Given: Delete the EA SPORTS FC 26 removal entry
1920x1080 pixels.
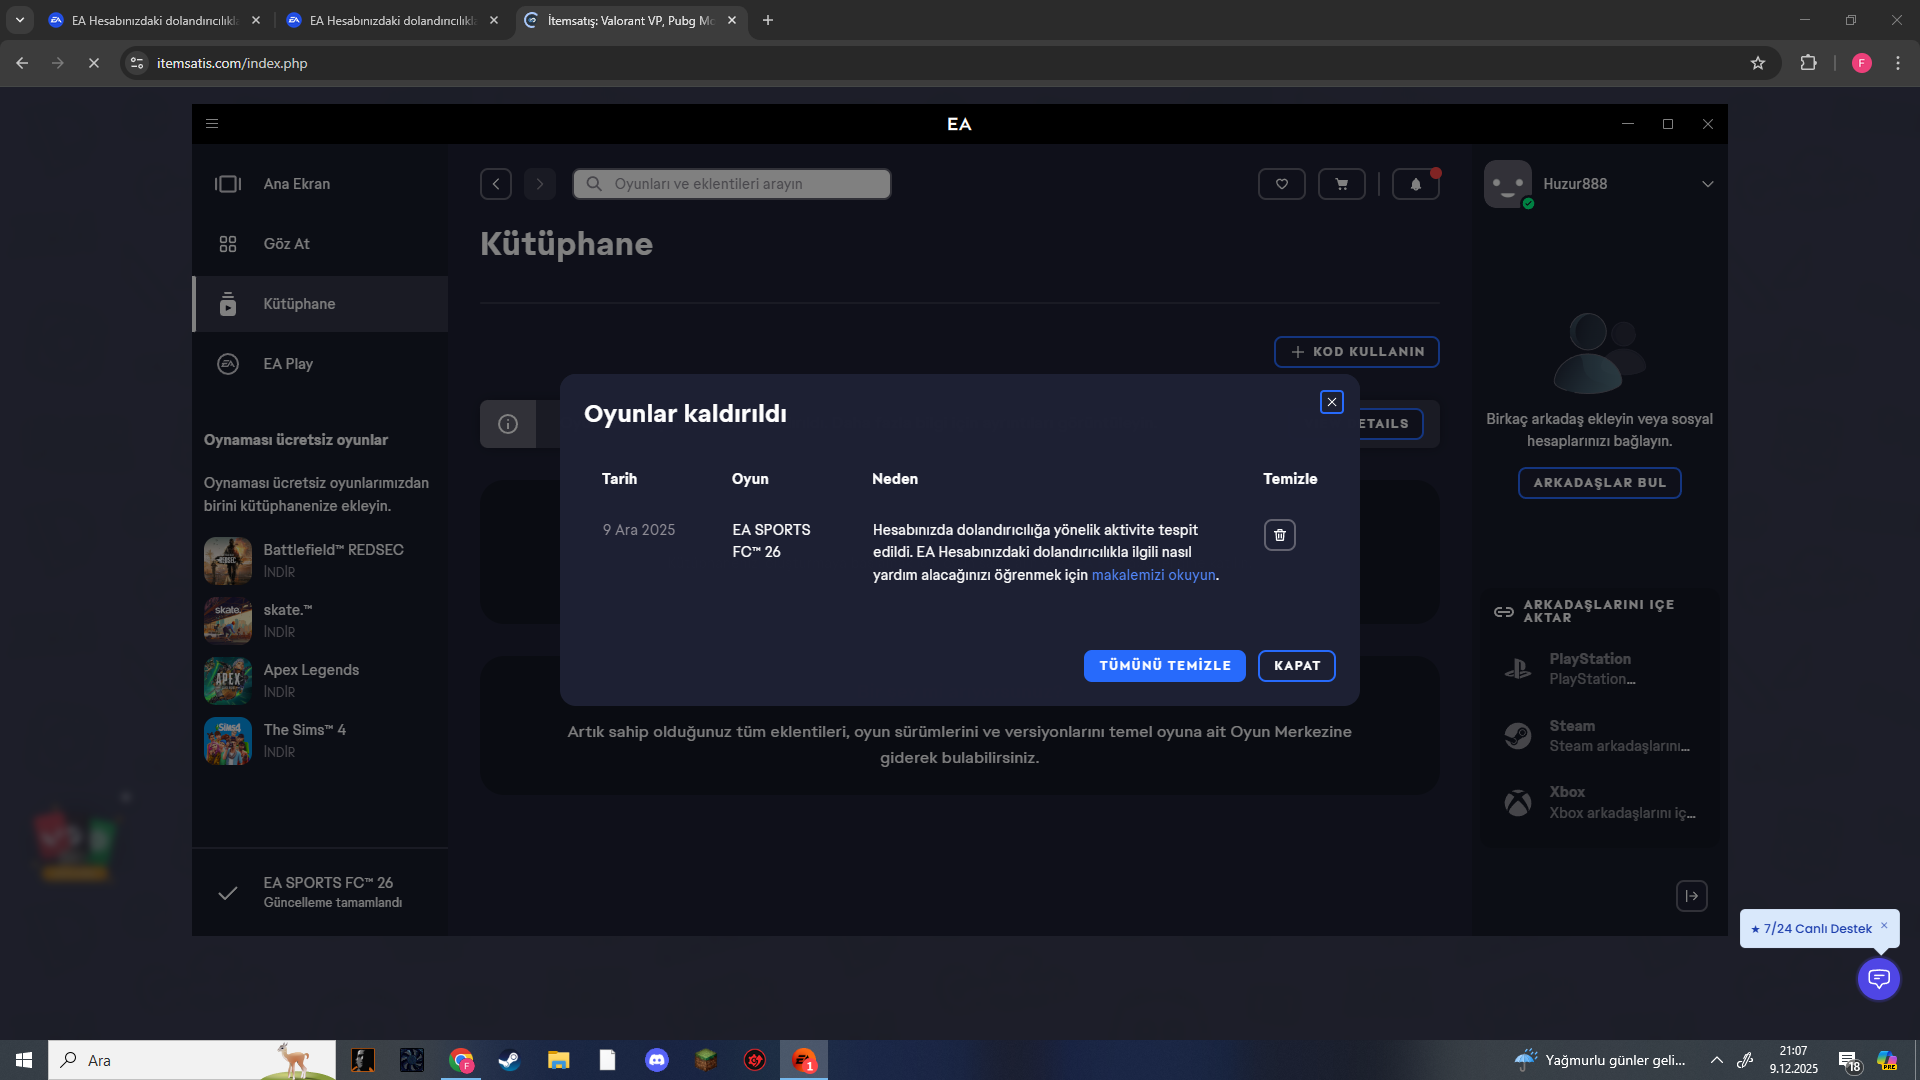Looking at the screenshot, I should pos(1280,535).
